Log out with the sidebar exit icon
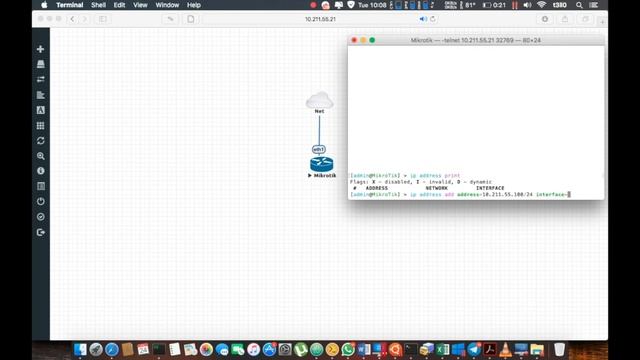 40,232
